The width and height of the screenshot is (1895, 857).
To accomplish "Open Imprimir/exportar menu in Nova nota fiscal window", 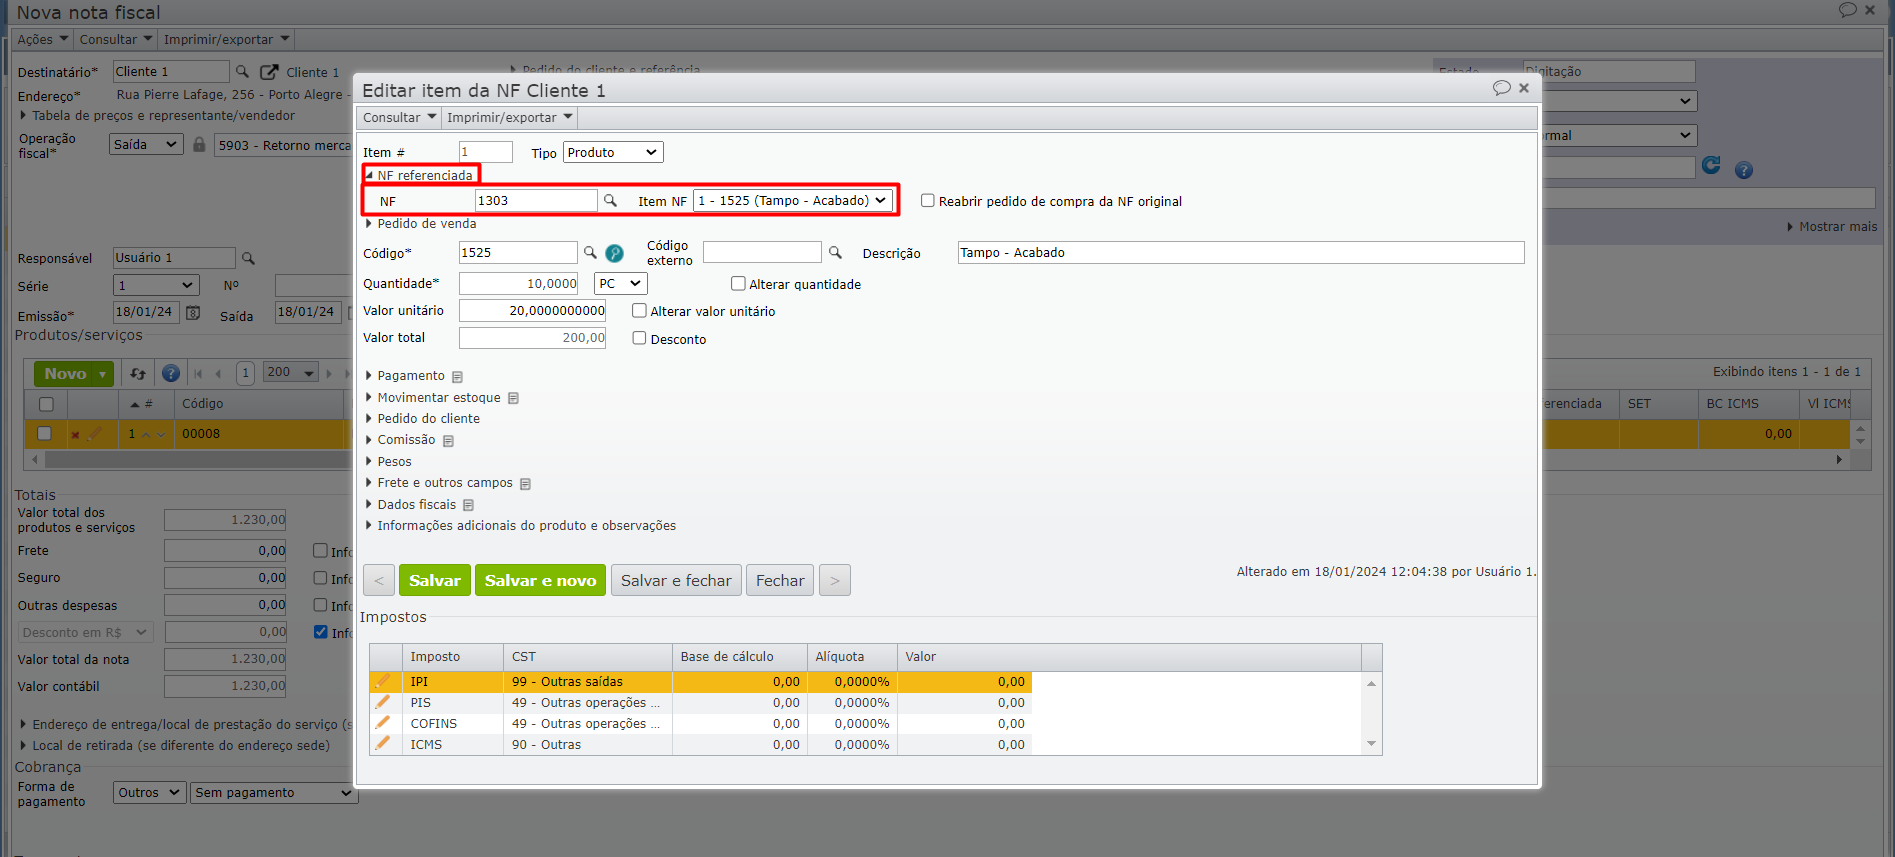I will (x=227, y=40).
